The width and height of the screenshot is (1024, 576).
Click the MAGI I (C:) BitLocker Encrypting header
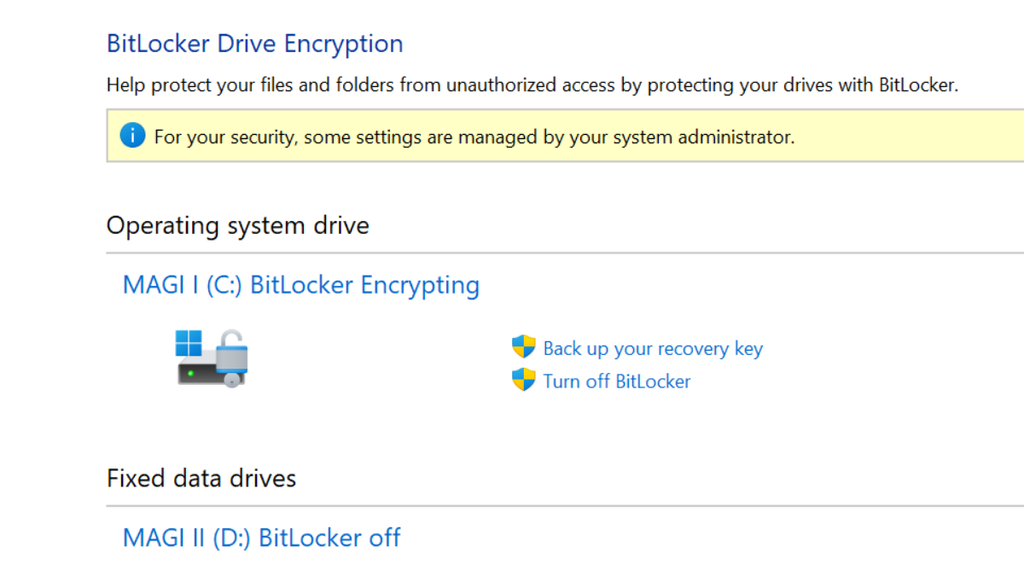click(x=300, y=285)
